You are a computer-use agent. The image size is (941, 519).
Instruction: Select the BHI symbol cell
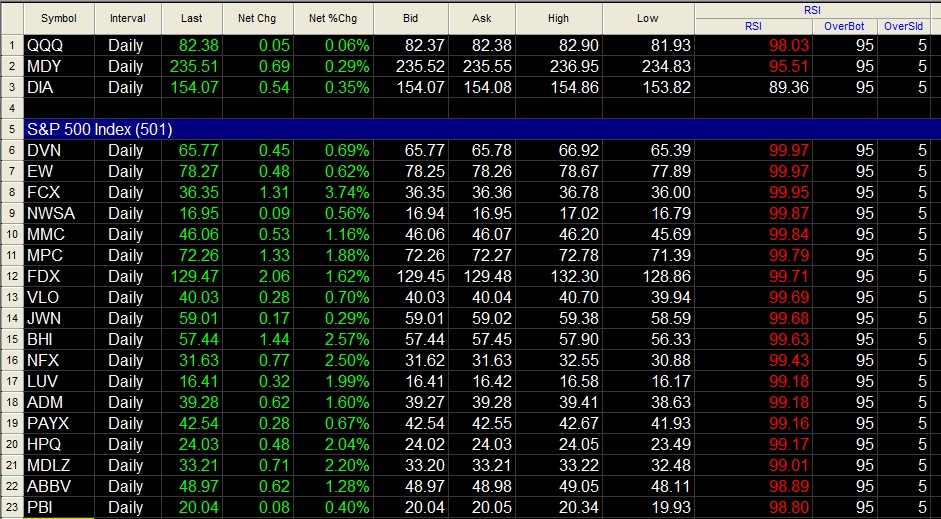[x=59, y=339]
